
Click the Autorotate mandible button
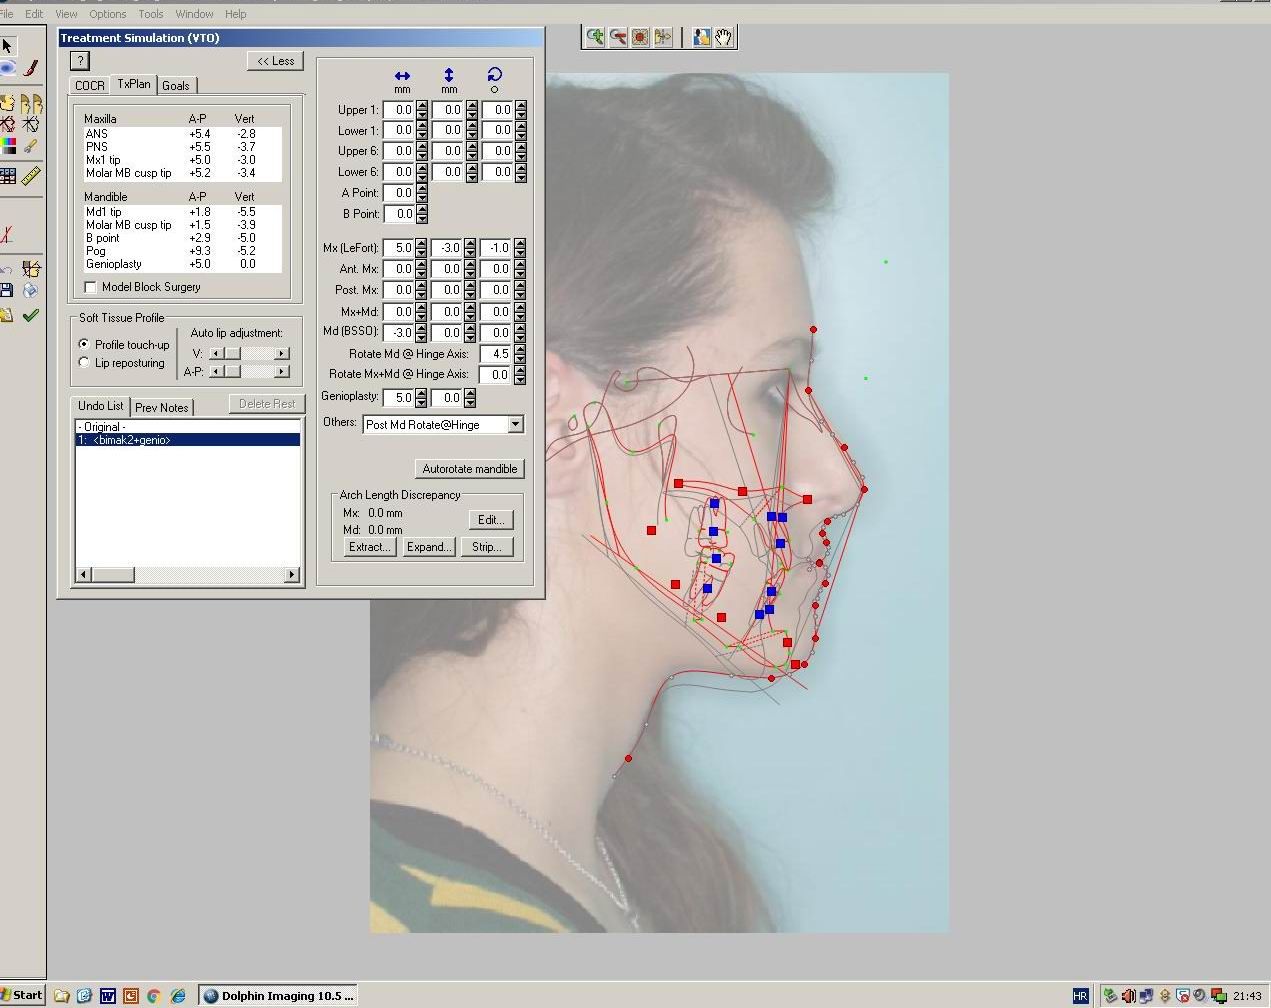click(x=469, y=469)
